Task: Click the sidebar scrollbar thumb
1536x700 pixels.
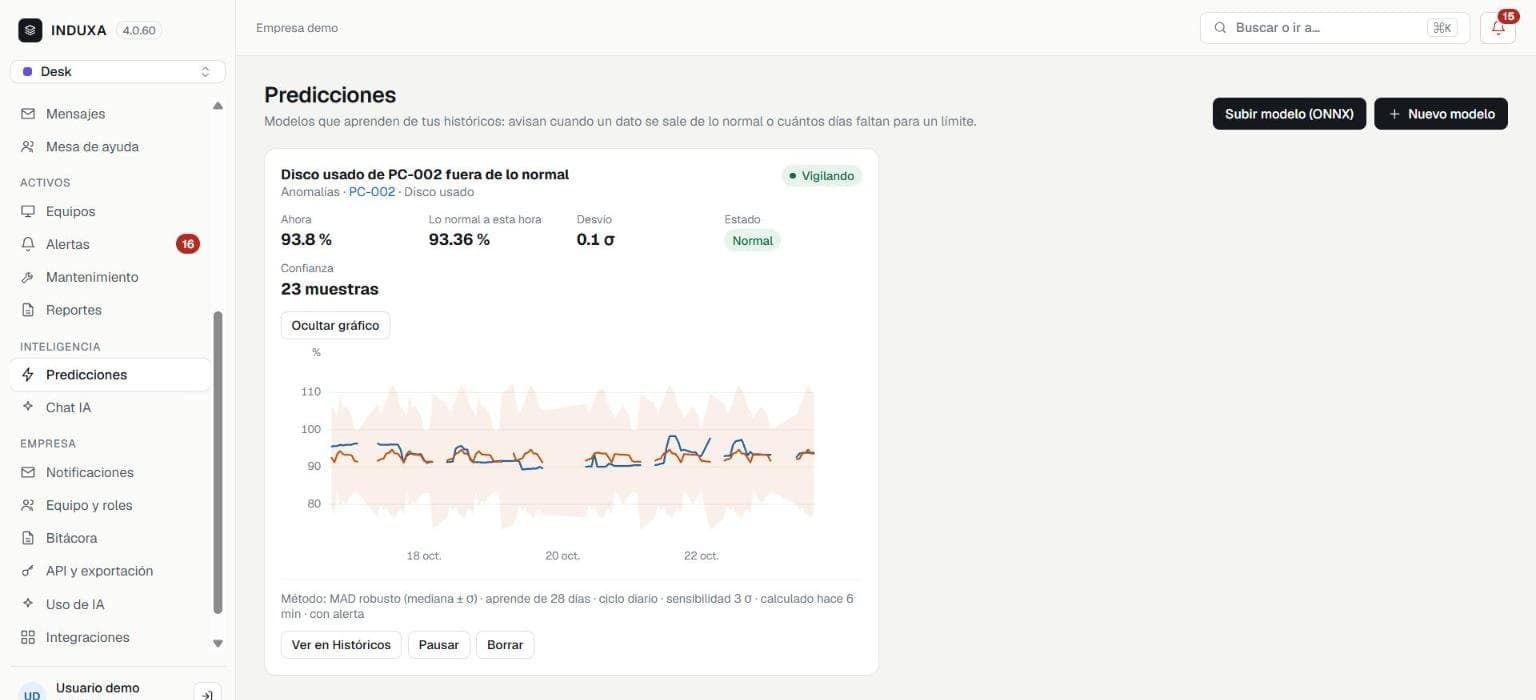Action: point(218,462)
